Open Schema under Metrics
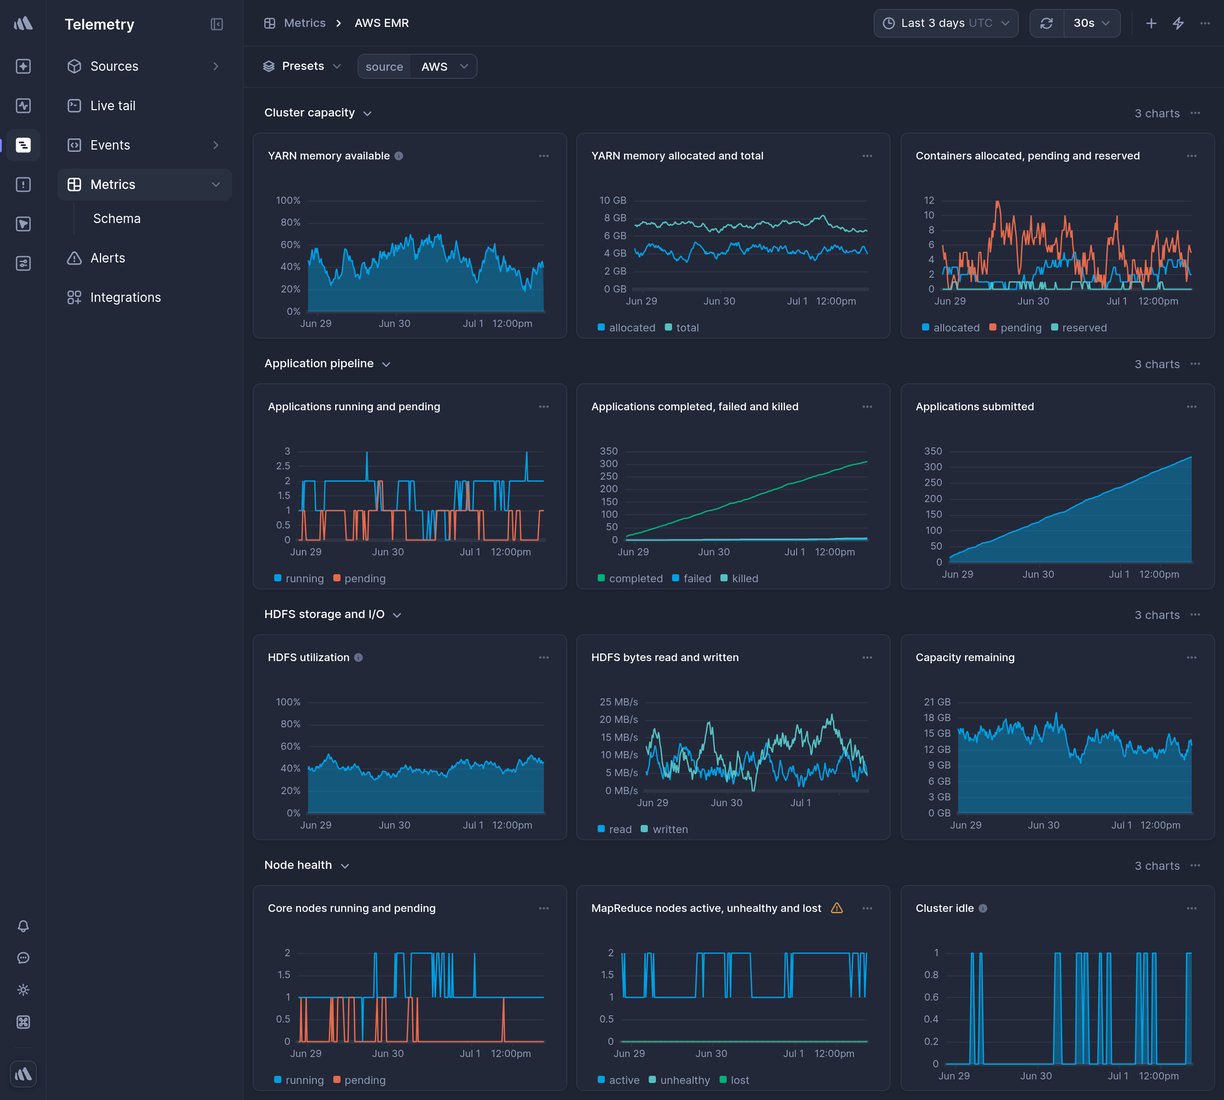The height and width of the screenshot is (1100, 1224). (117, 219)
